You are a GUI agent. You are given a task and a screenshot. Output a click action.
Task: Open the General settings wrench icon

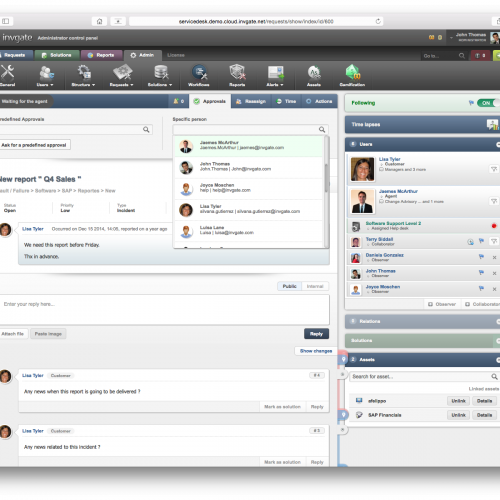[x=7, y=76]
